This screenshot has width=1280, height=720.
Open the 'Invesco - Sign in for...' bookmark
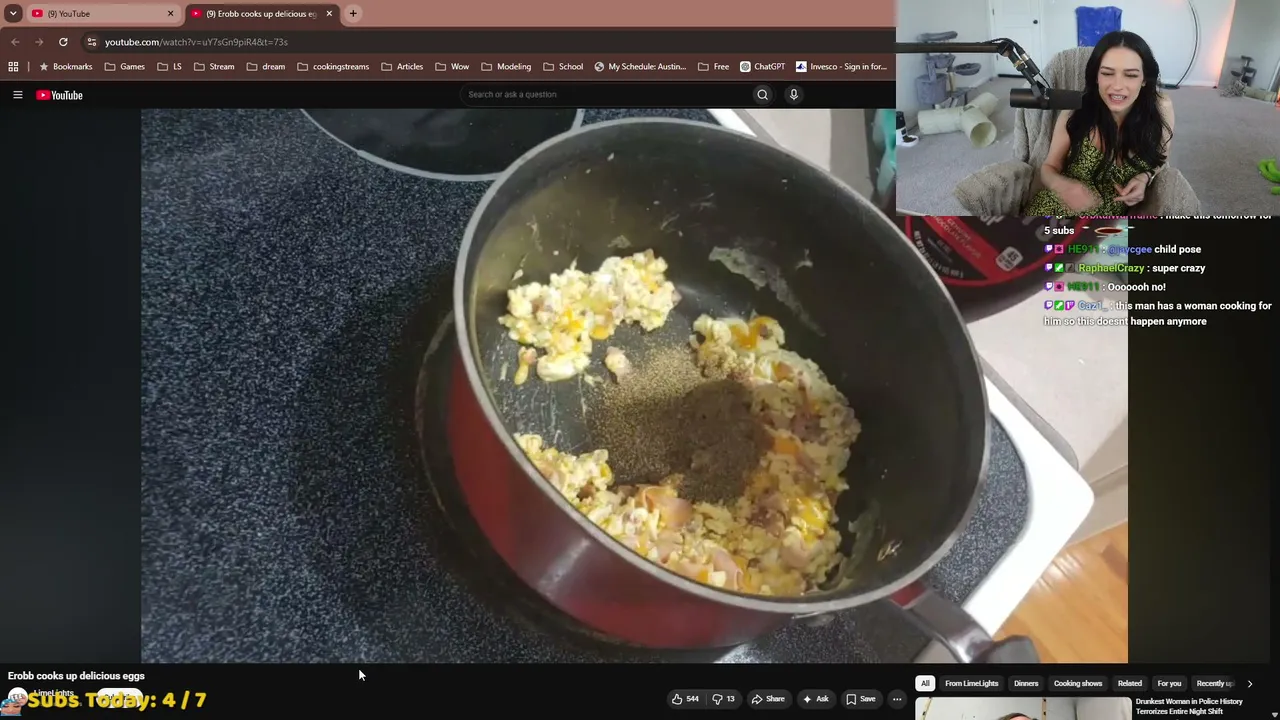[841, 67]
